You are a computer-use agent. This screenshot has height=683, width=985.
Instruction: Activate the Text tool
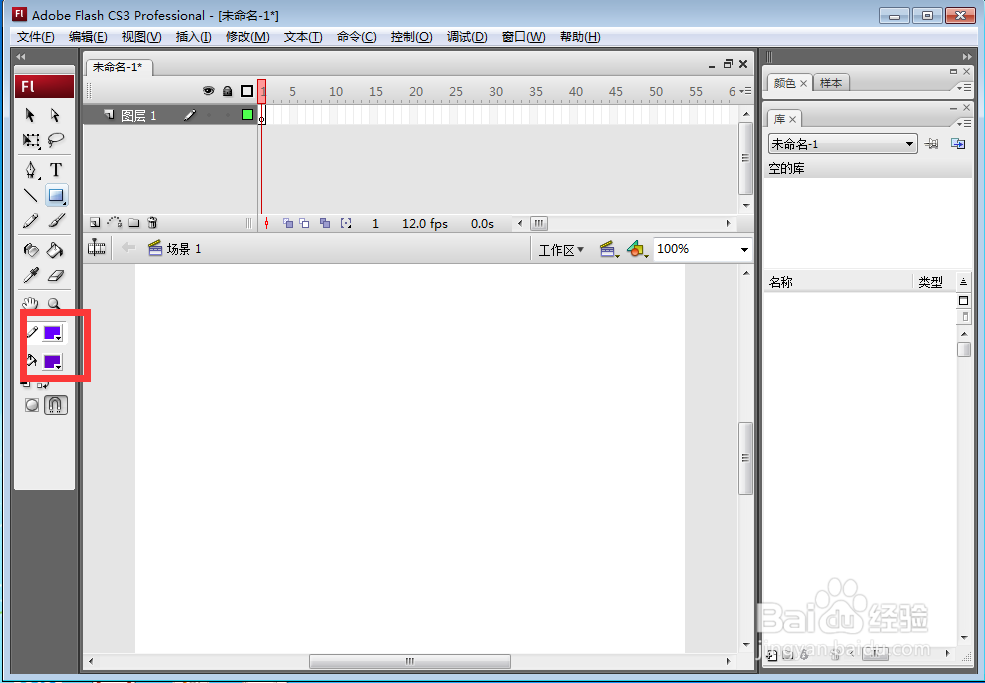coord(56,170)
